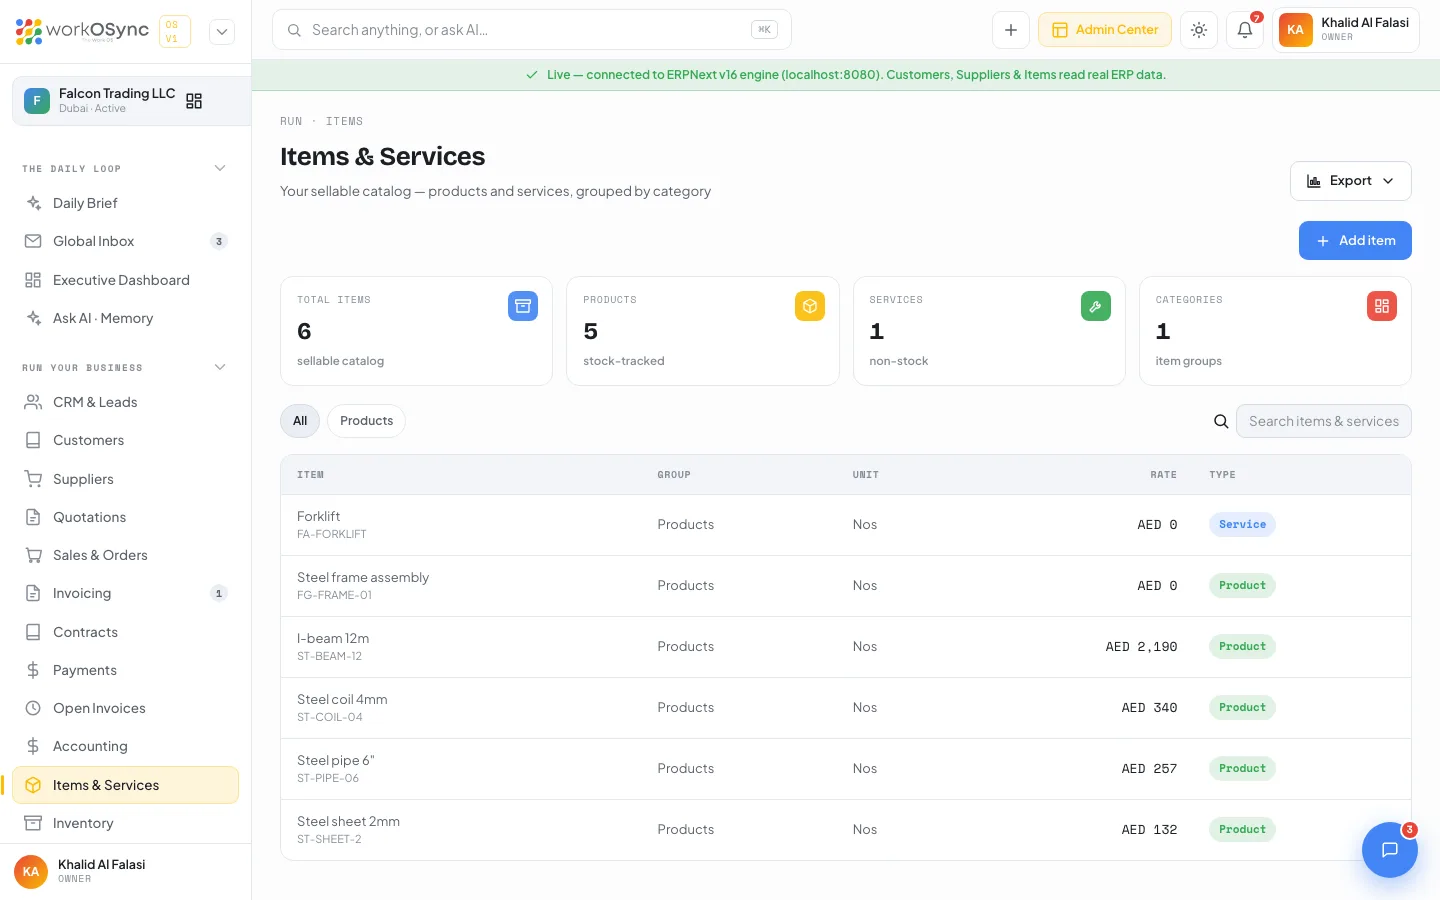Select the Products filter tab
The image size is (1440, 900).
click(366, 421)
